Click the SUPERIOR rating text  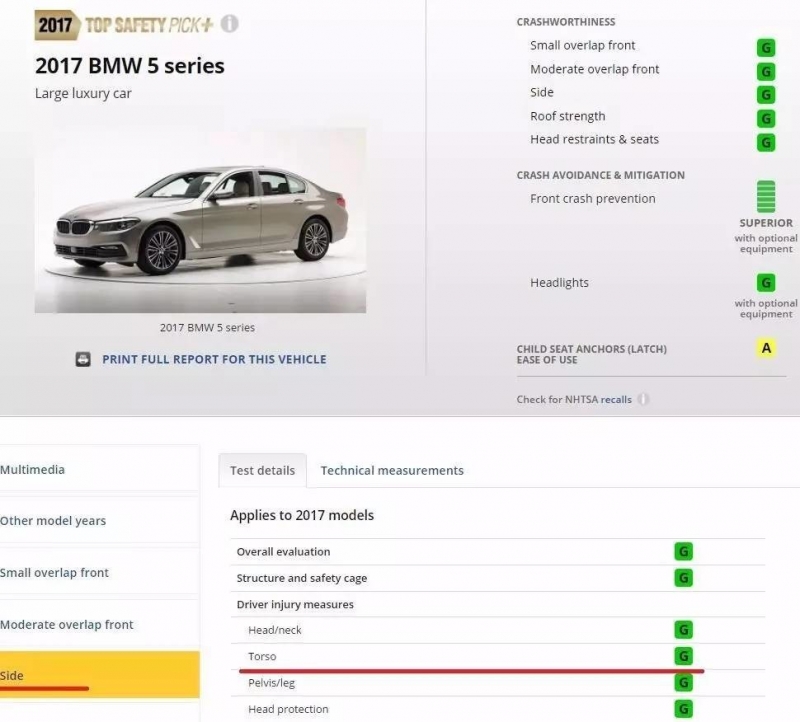coord(766,223)
